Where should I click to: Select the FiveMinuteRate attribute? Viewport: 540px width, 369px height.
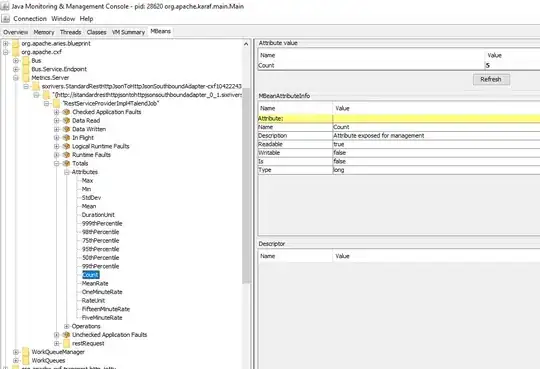(102, 318)
